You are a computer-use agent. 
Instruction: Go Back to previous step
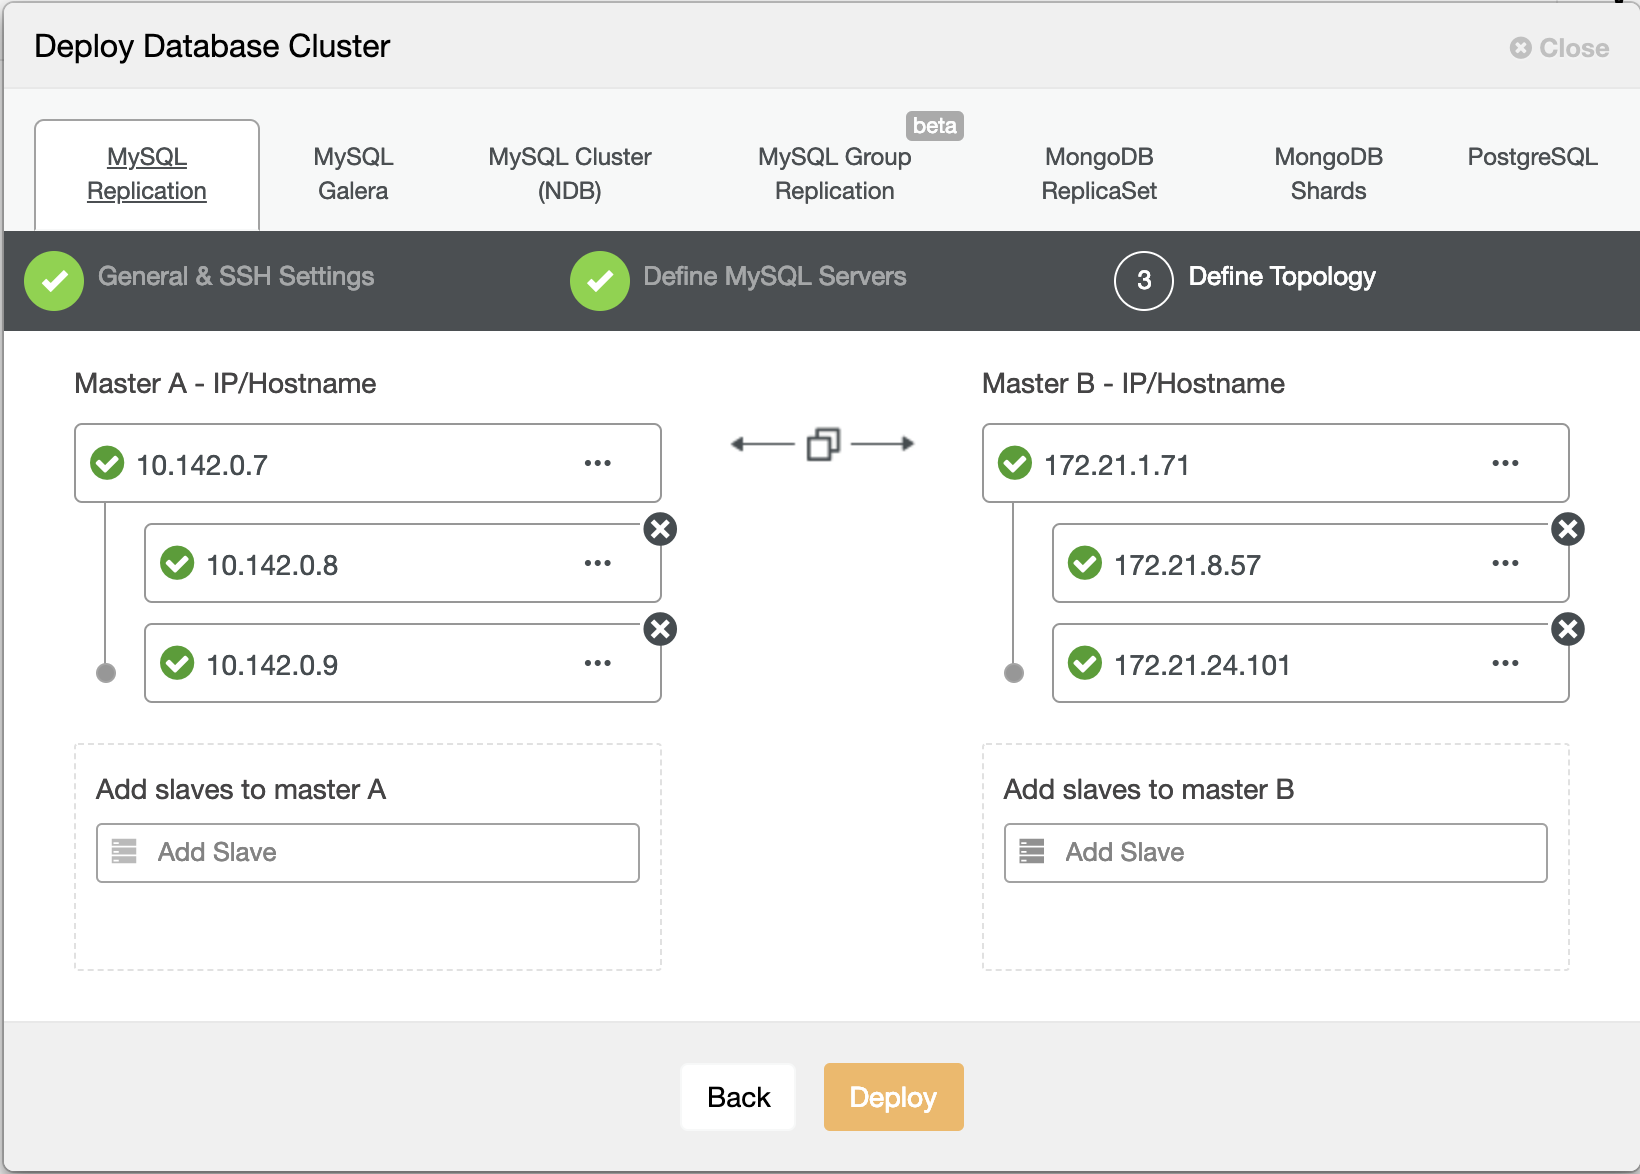738,1097
